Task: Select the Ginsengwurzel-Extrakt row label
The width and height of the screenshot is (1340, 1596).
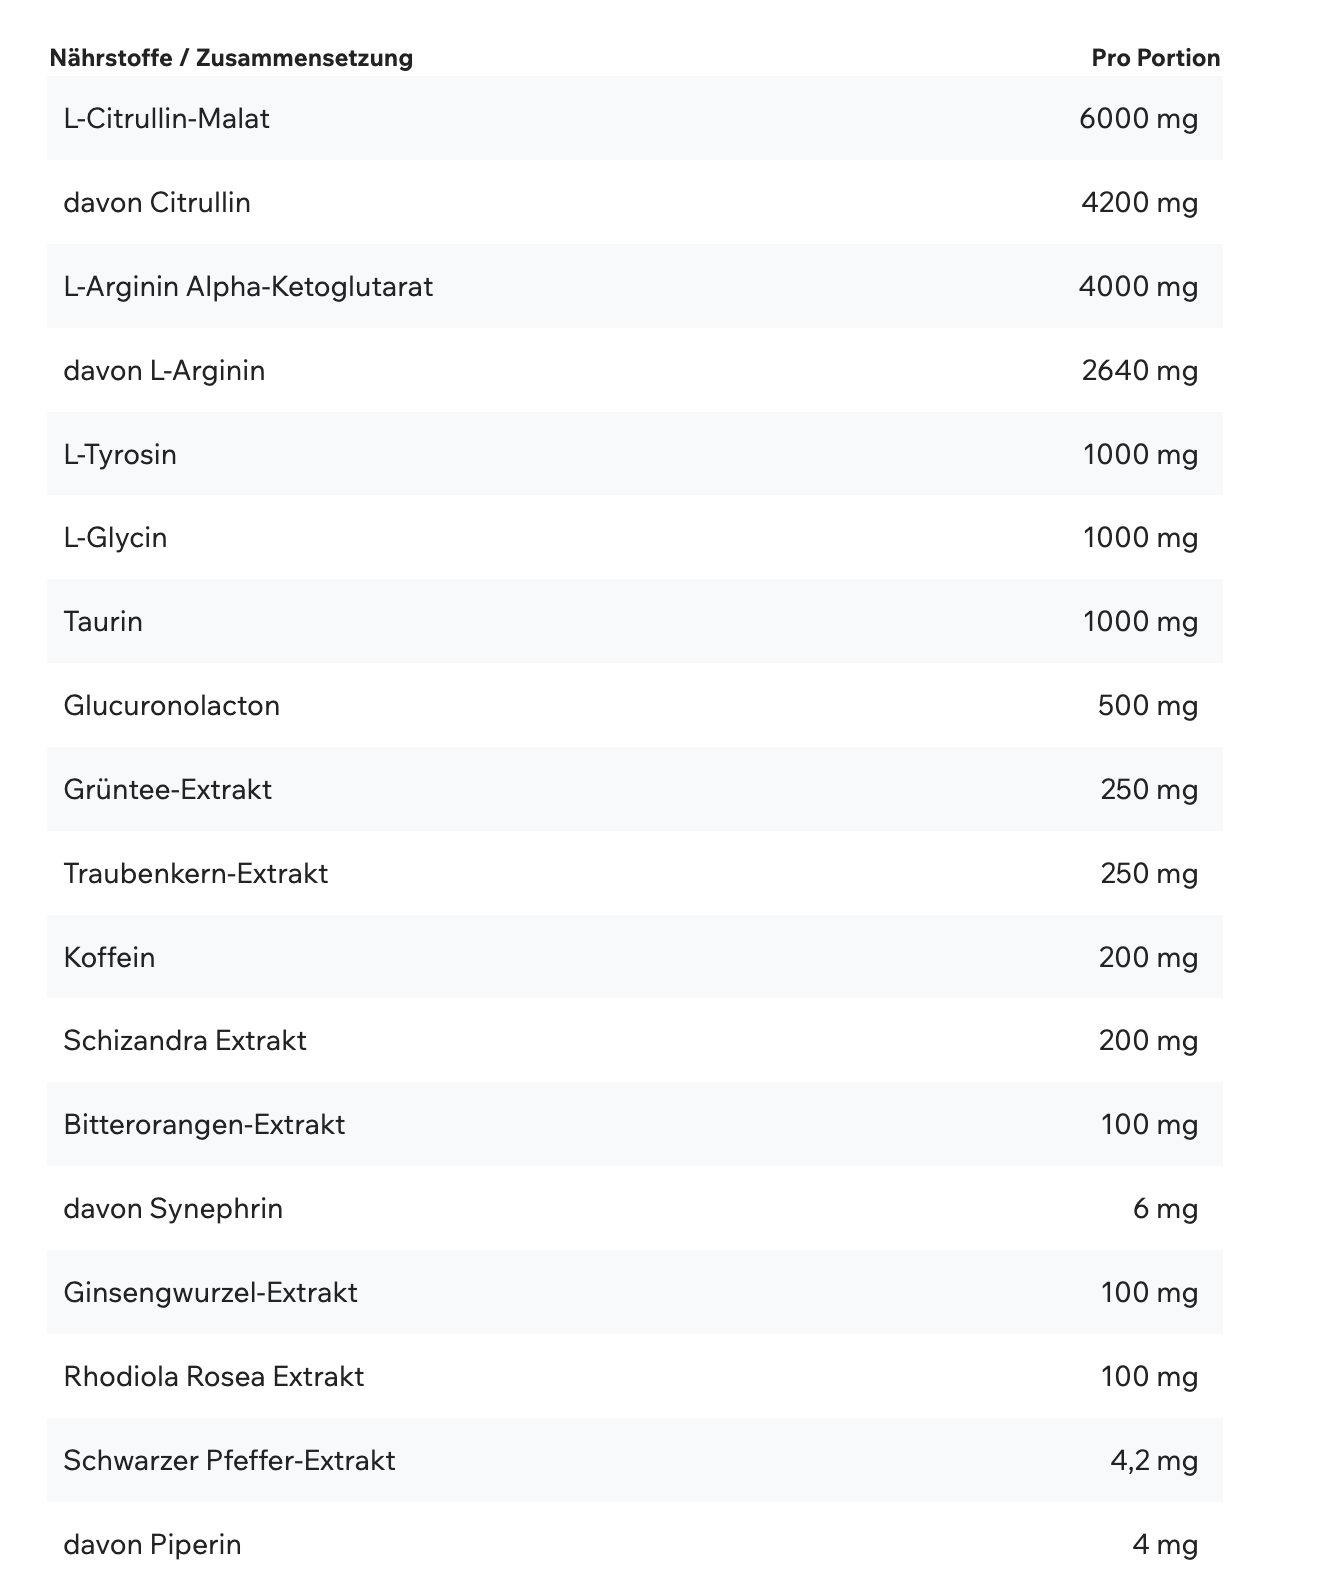Action: tap(210, 1293)
